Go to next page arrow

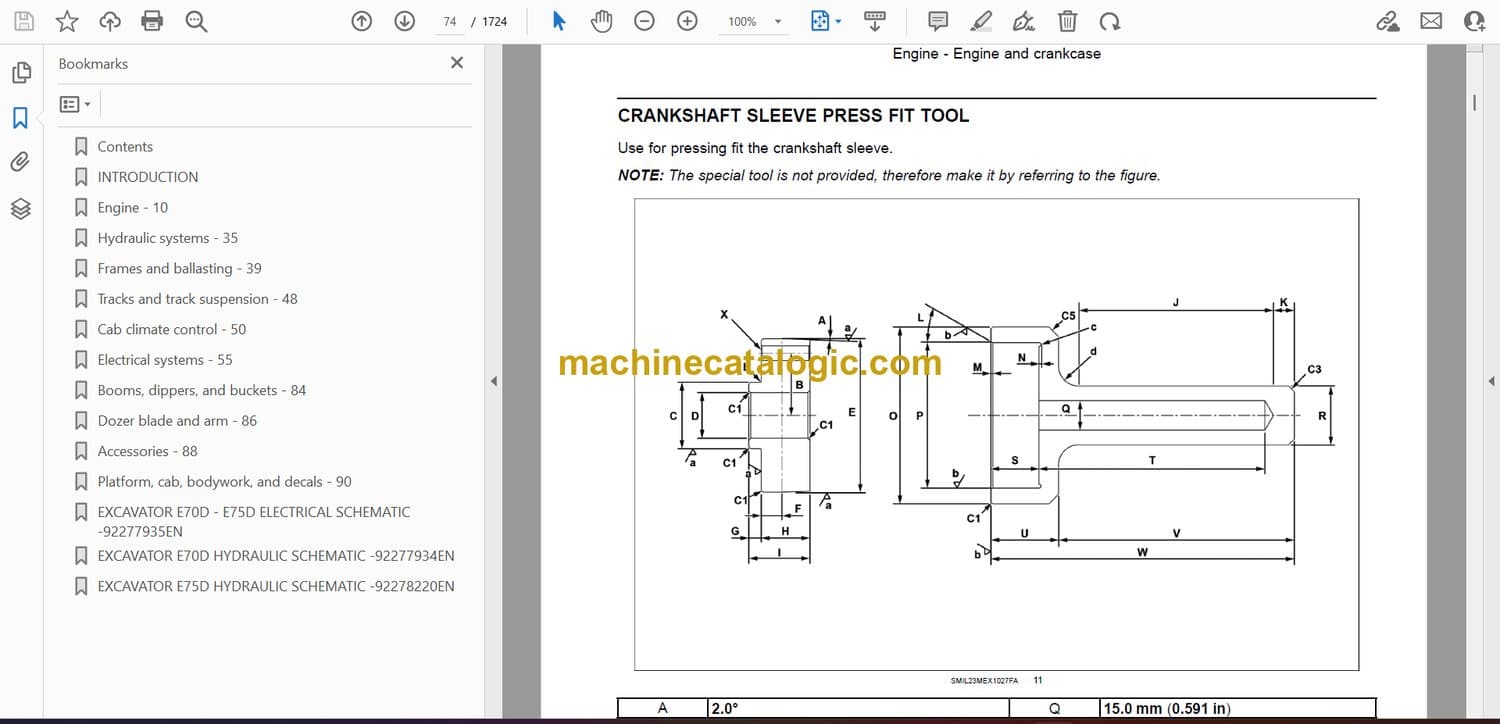pos(404,21)
